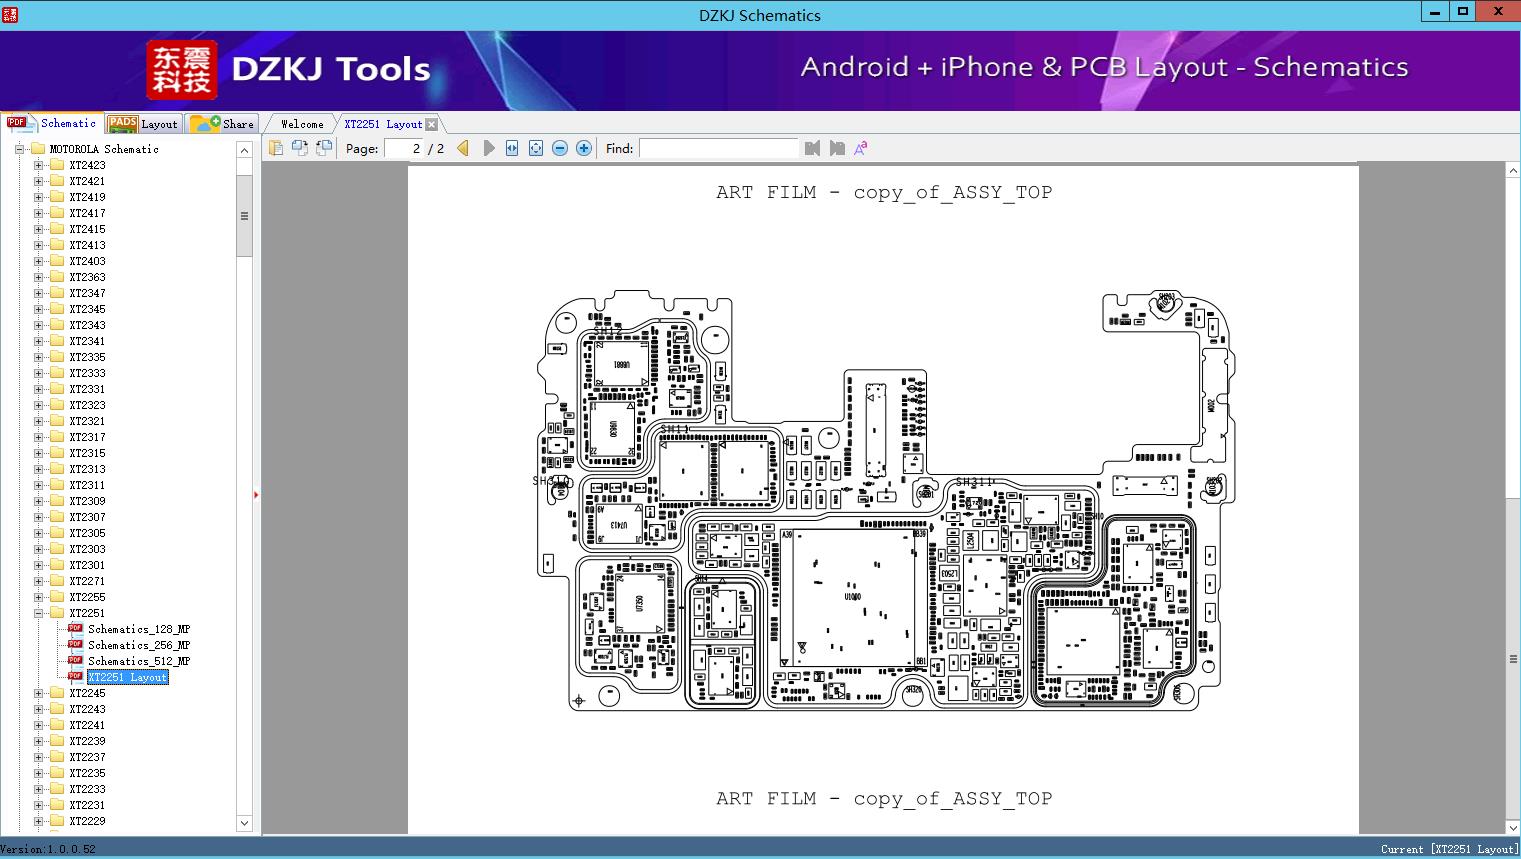Click the PDF icon beside Schematics_256_MP
Image resolution: width=1521 pixels, height=859 pixels.
coord(75,645)
